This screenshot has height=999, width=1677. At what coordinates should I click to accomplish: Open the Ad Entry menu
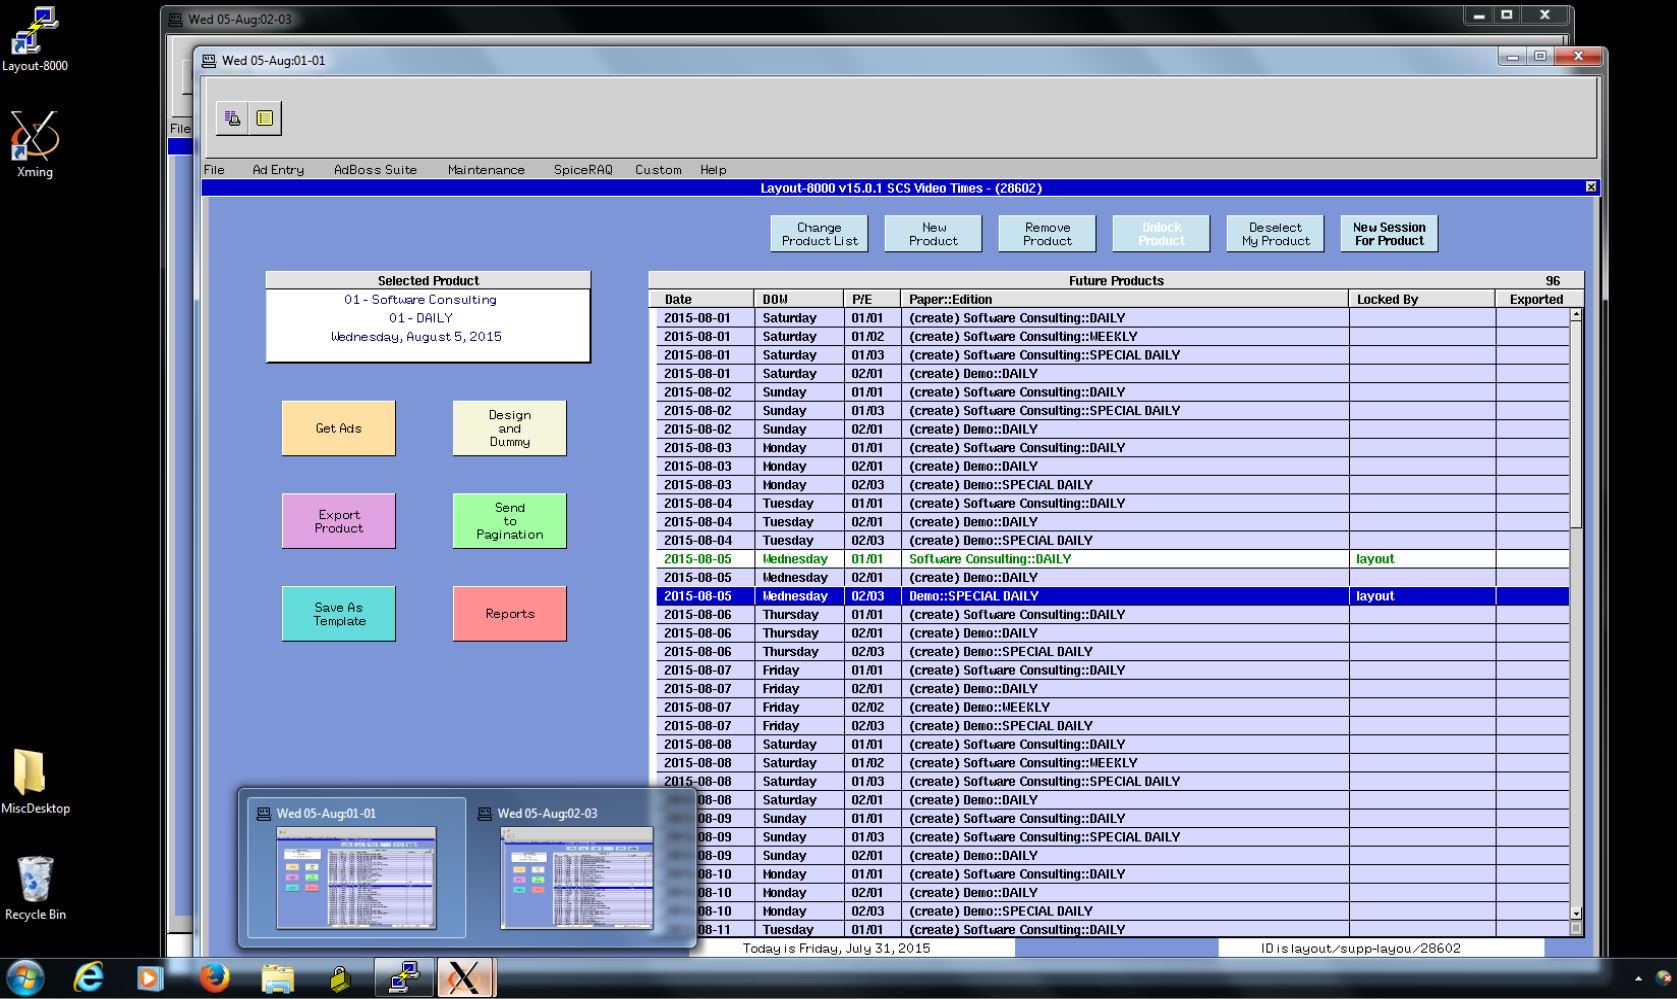coord(278,170)
